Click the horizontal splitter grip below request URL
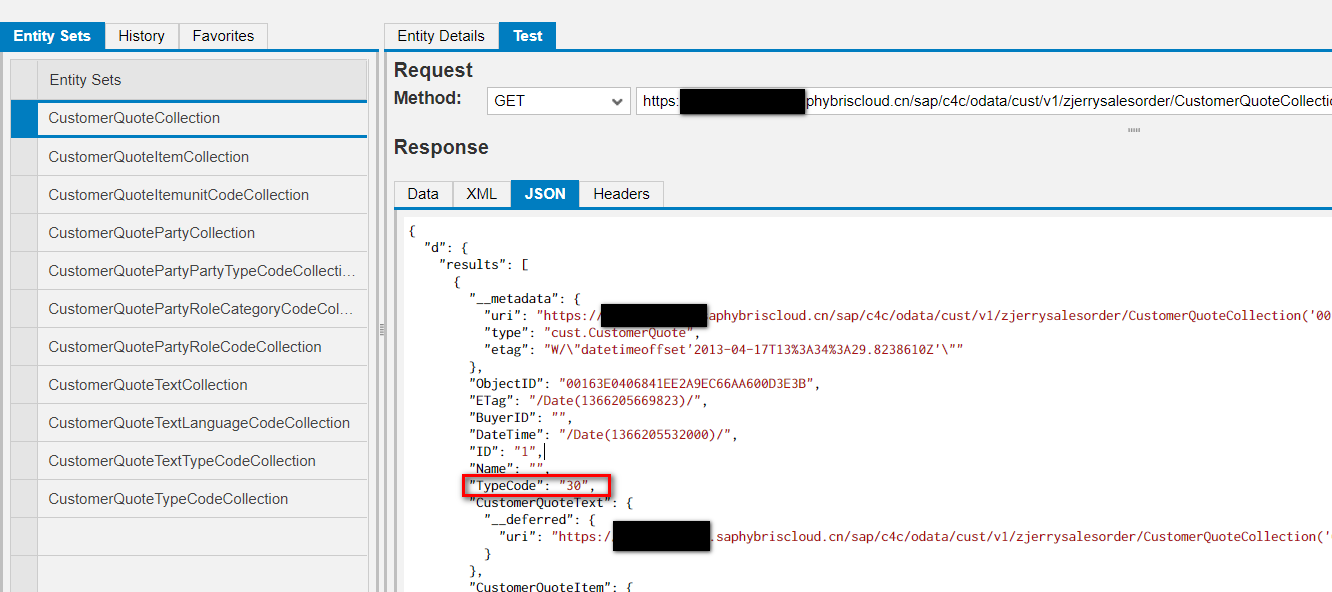Viewport: 1332px width, 592px height. pyautogui.click(x=1134, y=130)
